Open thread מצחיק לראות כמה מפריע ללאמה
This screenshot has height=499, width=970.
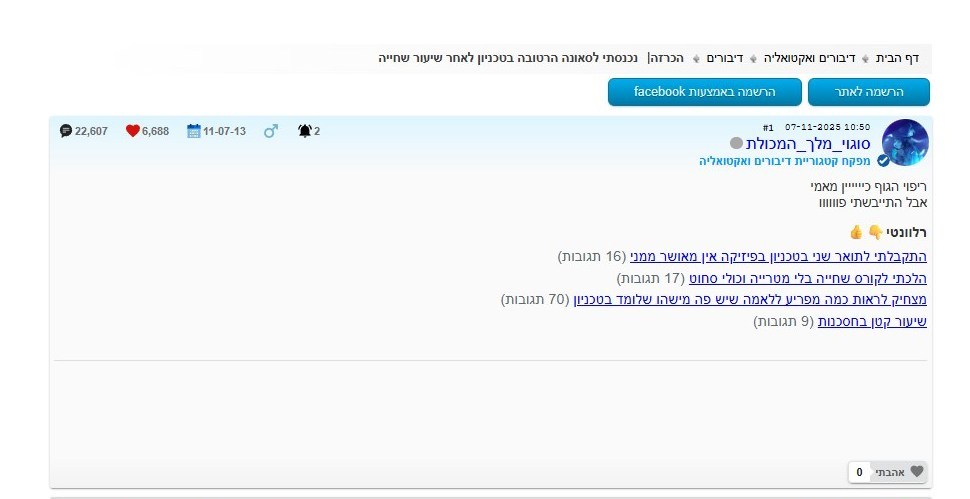click(x=750, y=300)
